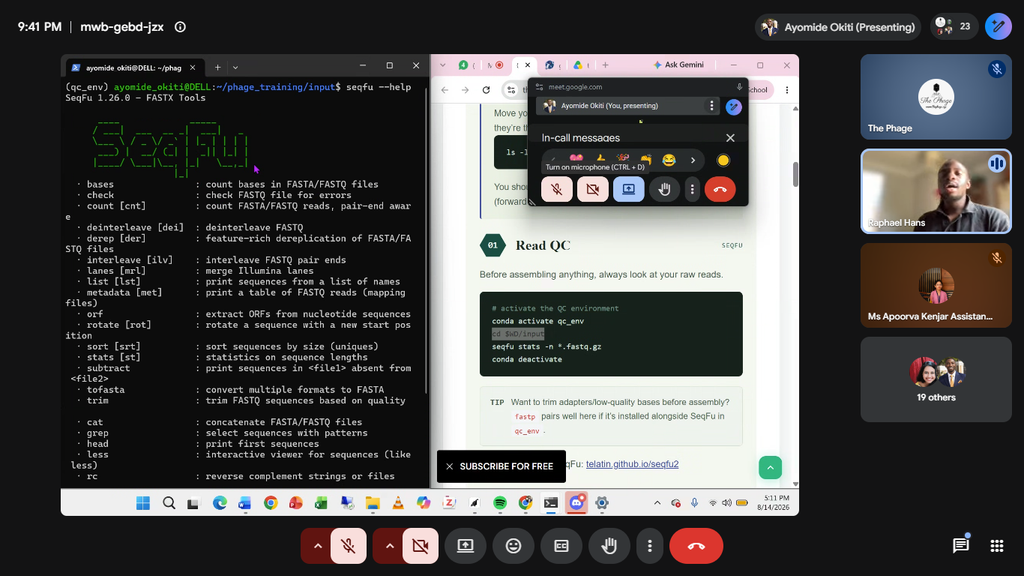The height and width of the screenshot is (576, 1024).
Task: Close the active Chrome tab
Action: pos(528,65)
